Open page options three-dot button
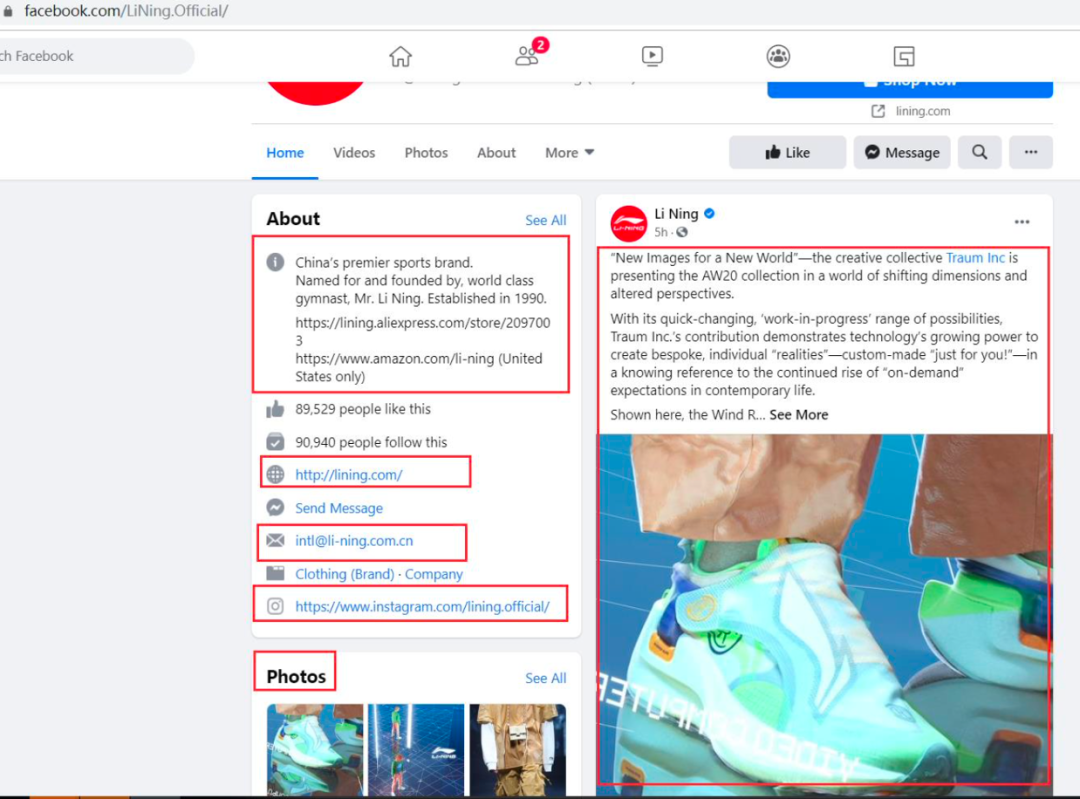Image resolution: width=1080 pixels, height=799 pixels. [1030, 152]
